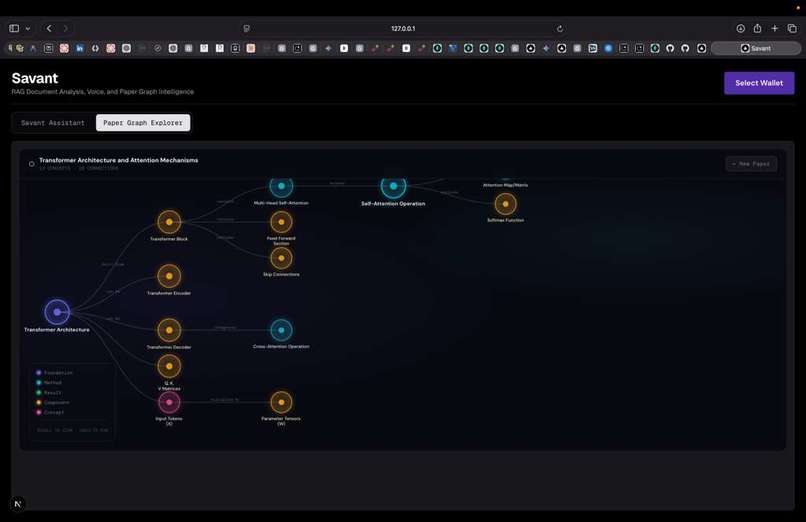The image size is (806, 522).
Task: Select the Transformer Architecture root node
Action: coord(57,312)
